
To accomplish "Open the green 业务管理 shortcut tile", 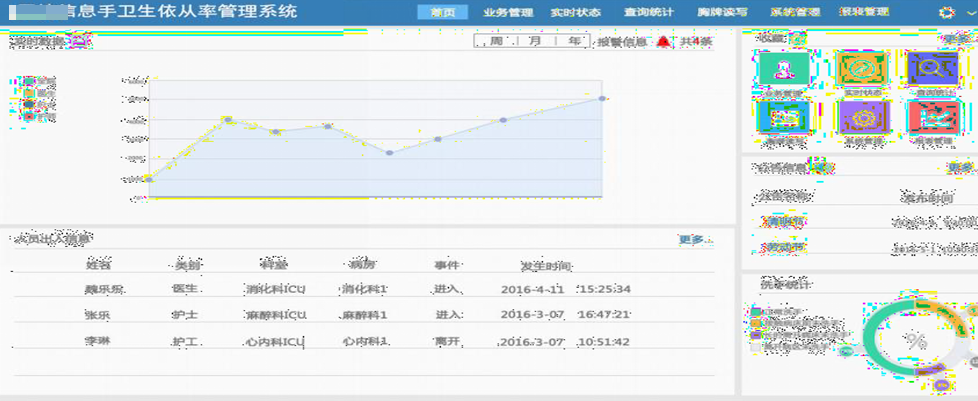I will 783,69.
